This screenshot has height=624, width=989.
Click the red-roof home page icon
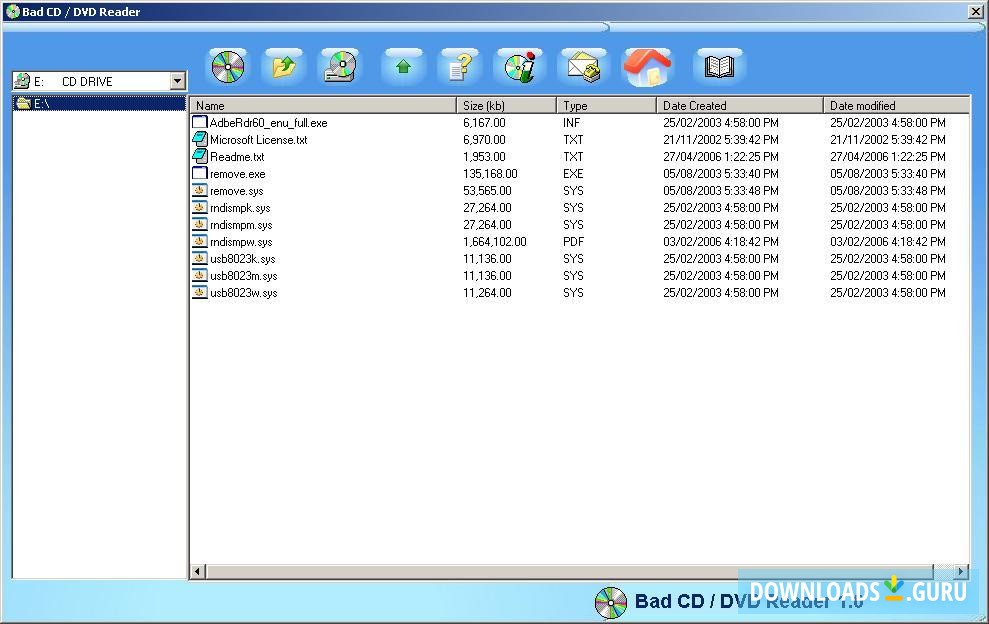(647, 67)
